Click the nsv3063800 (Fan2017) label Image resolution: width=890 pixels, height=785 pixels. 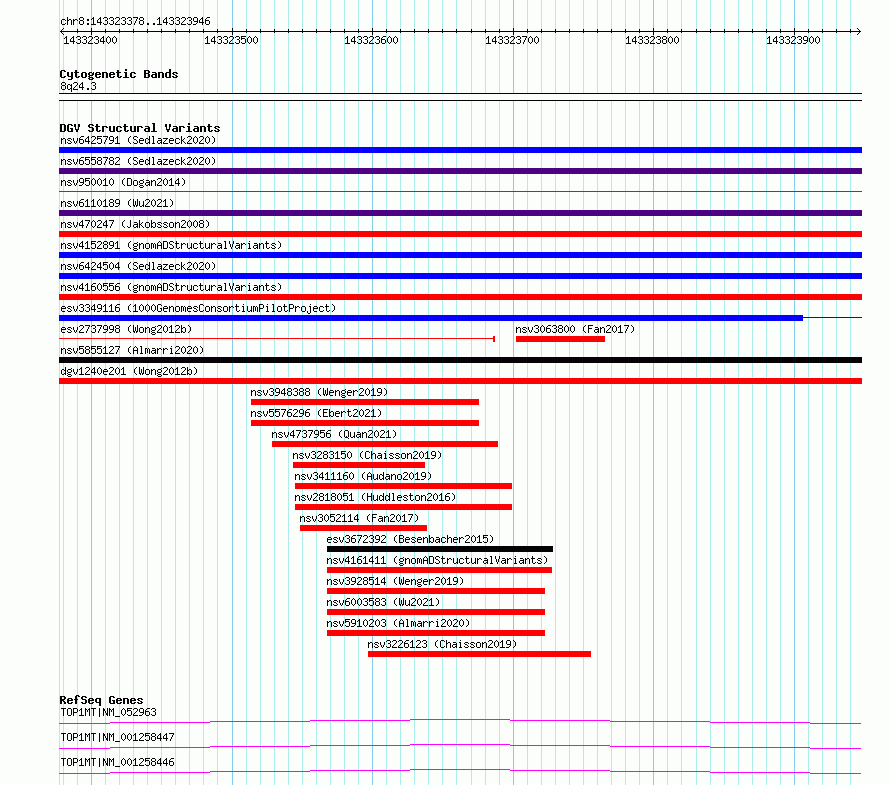click(x=575, y=329)
